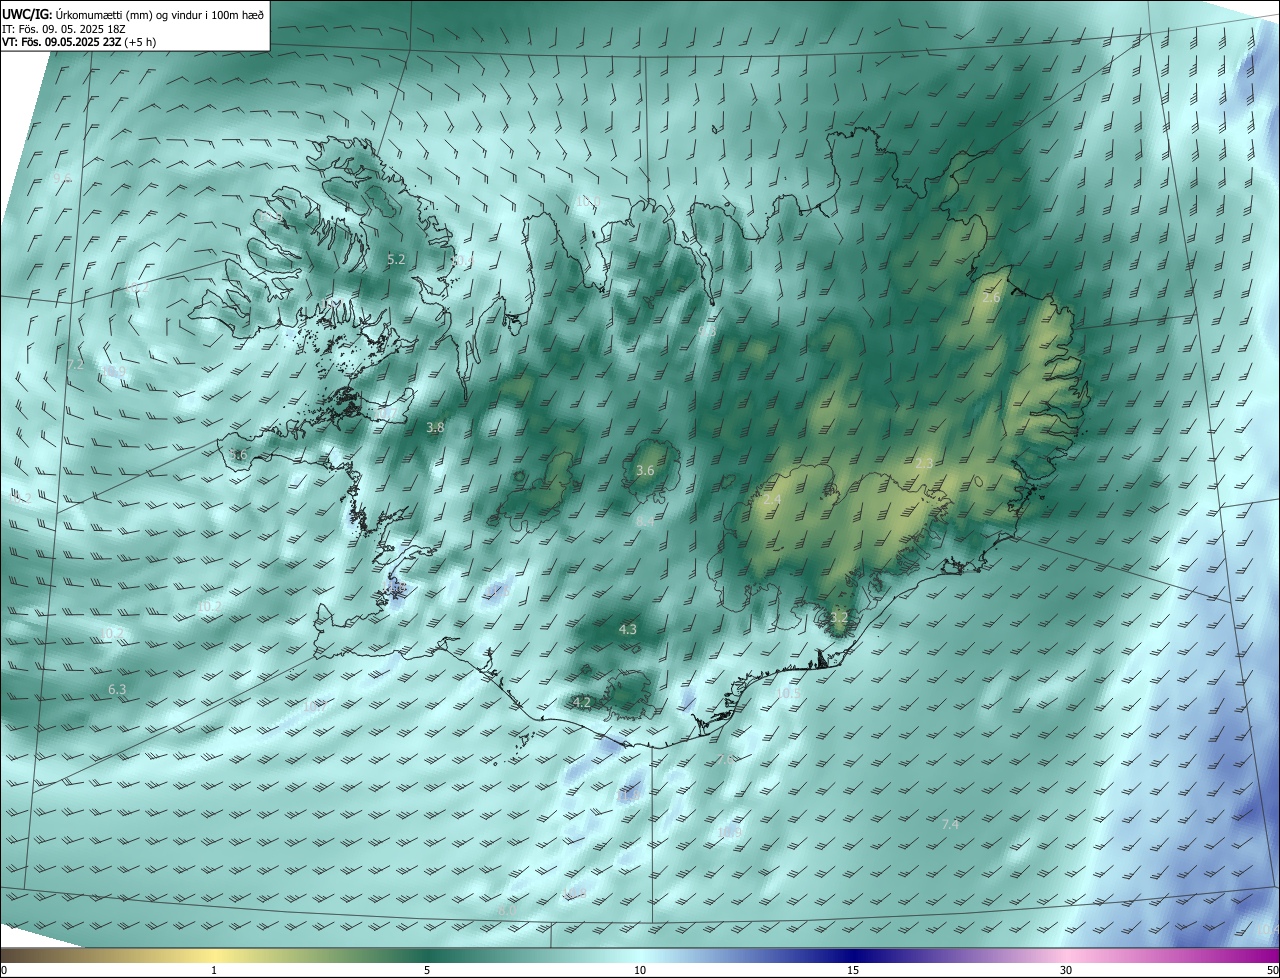Viewport: 1280px width, 978px height.
Task: Click the 4.2 value near the south coast
Action: pyautogui.click(x=582, y=702)
